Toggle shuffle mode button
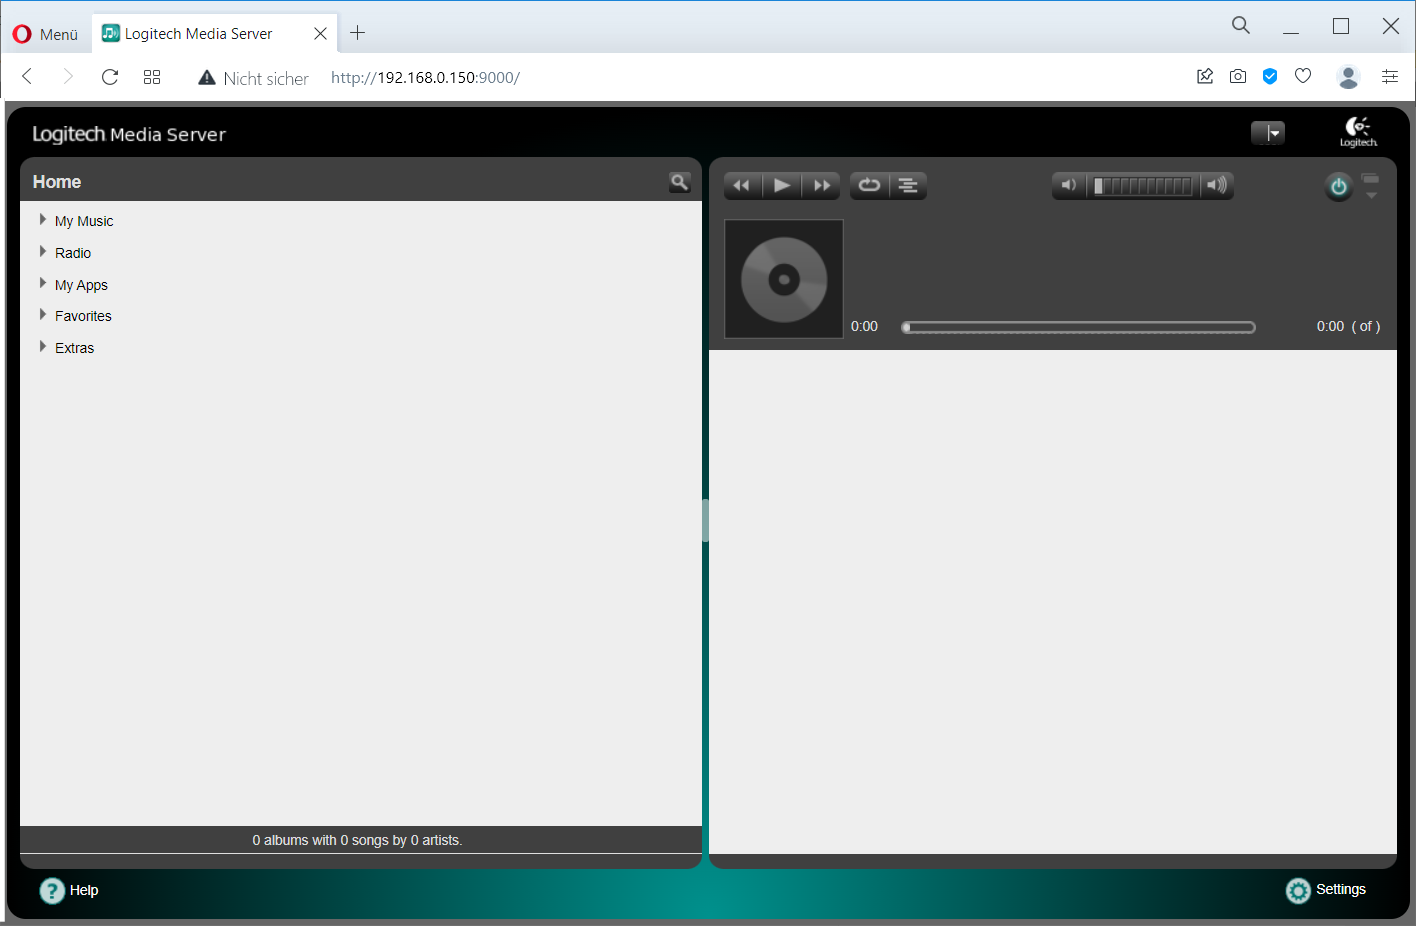The width and height of the screenshot is (1416, 926). tap(908, 186)
